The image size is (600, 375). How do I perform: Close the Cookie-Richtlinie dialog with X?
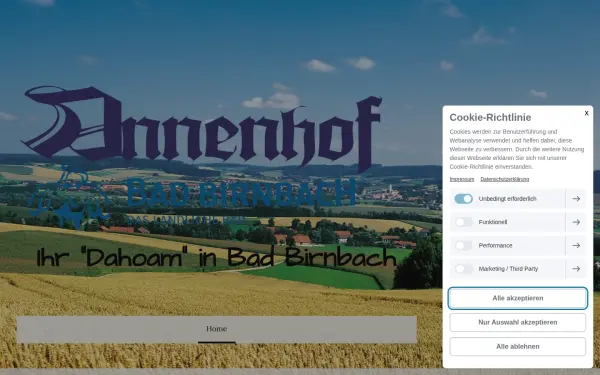tap(586, 113)
